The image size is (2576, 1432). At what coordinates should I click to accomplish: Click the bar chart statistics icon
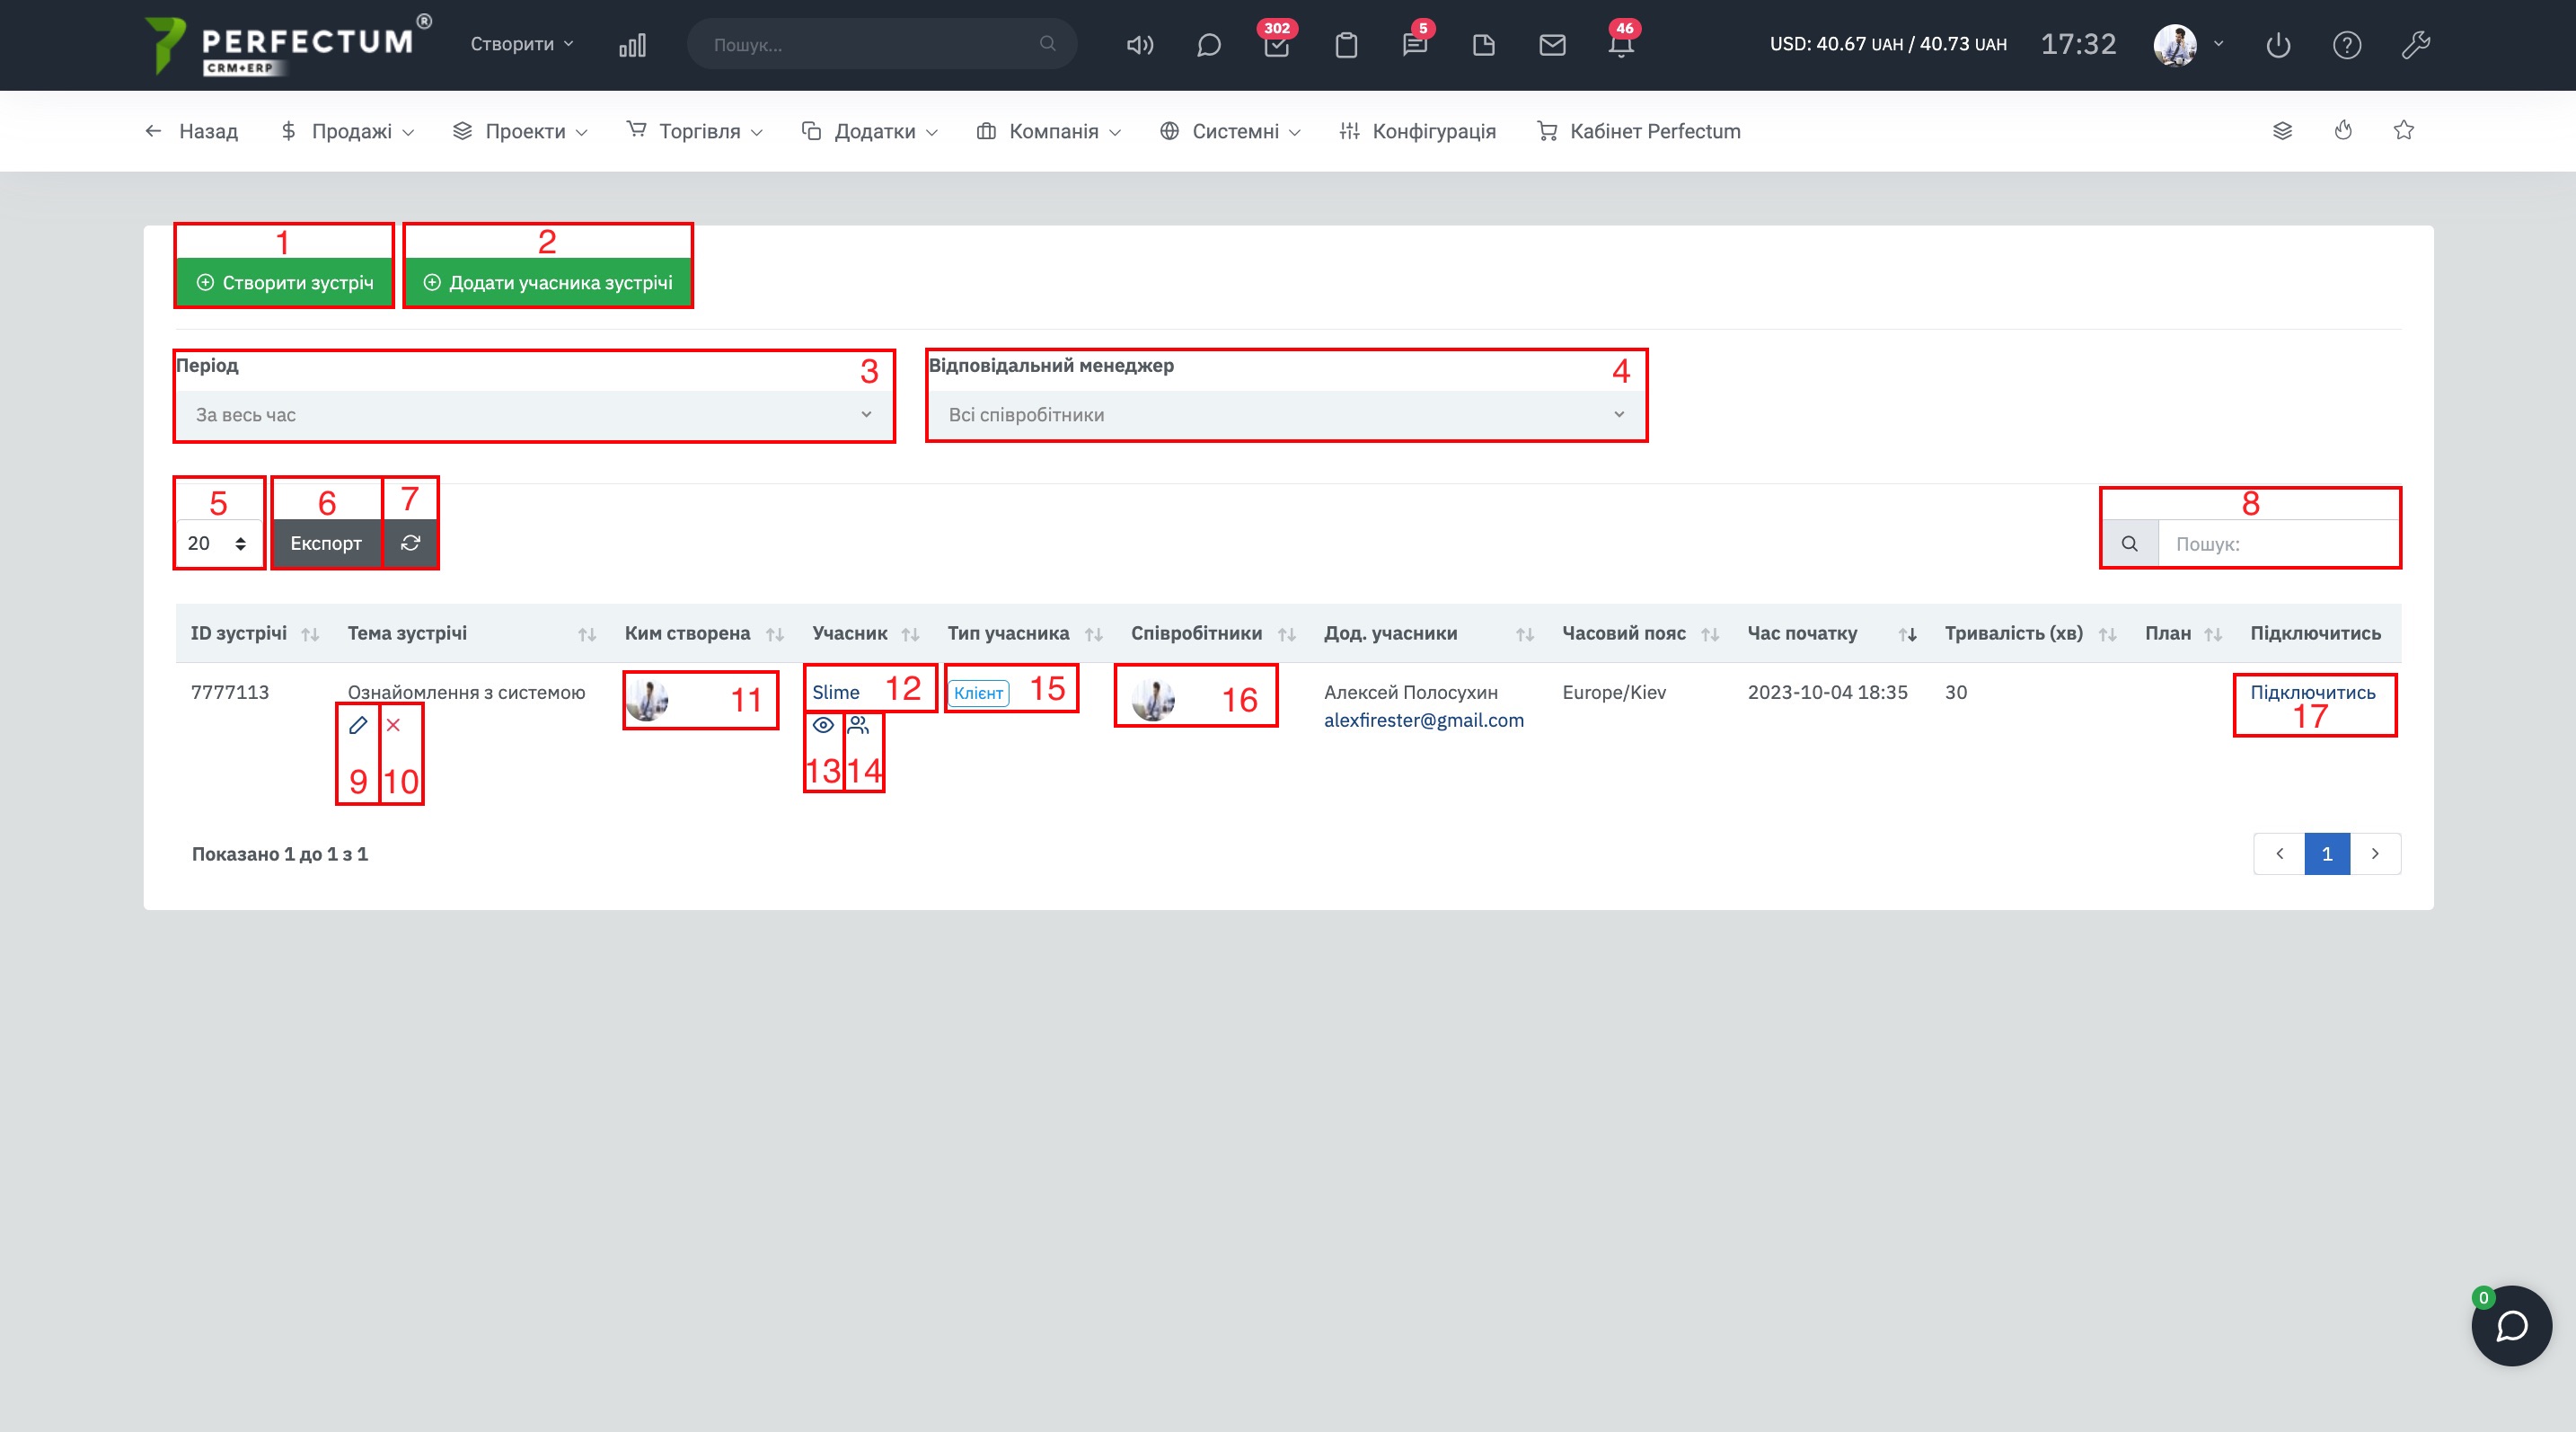click(632, 45)
